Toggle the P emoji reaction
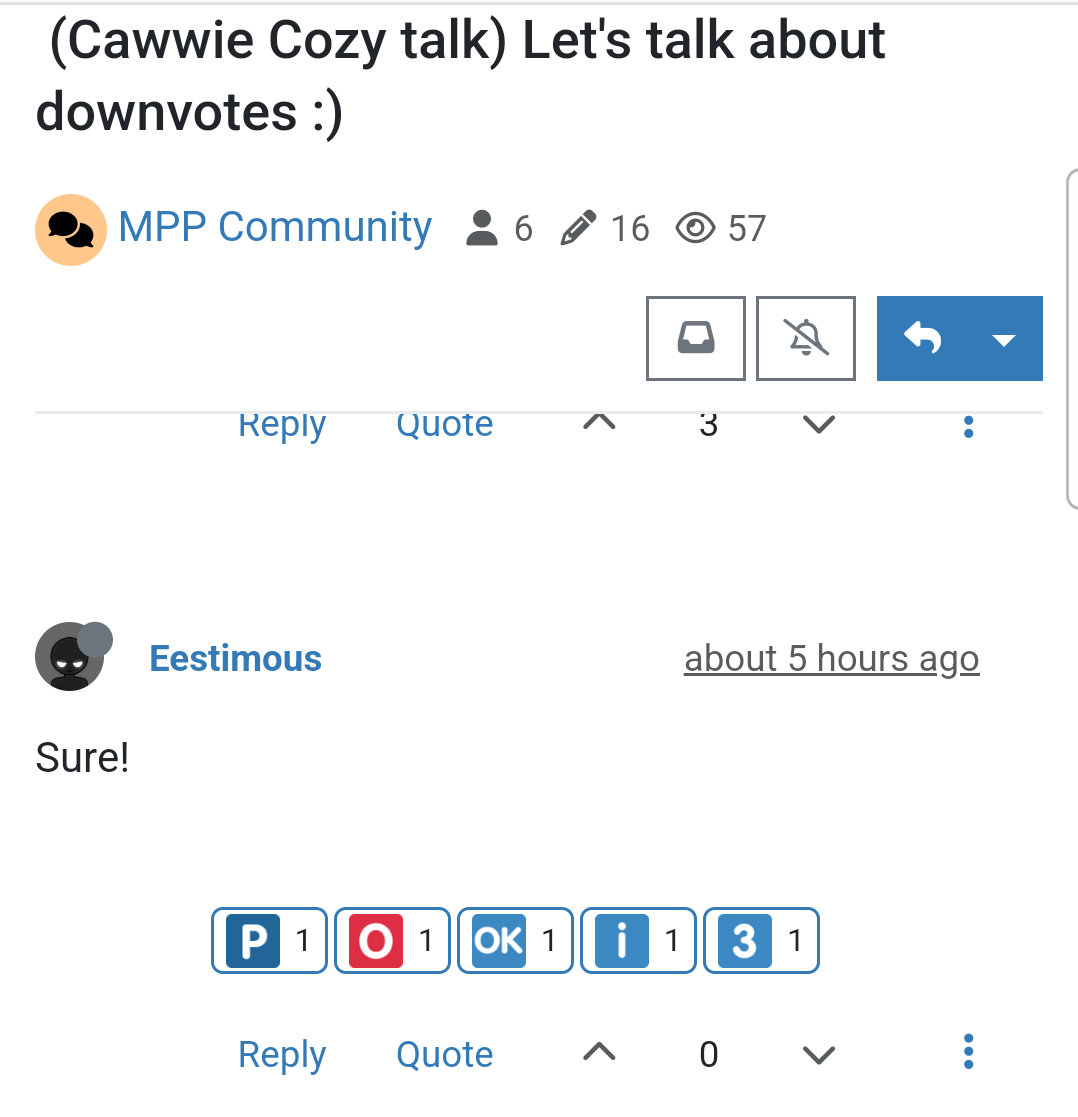 click(269, 940)
